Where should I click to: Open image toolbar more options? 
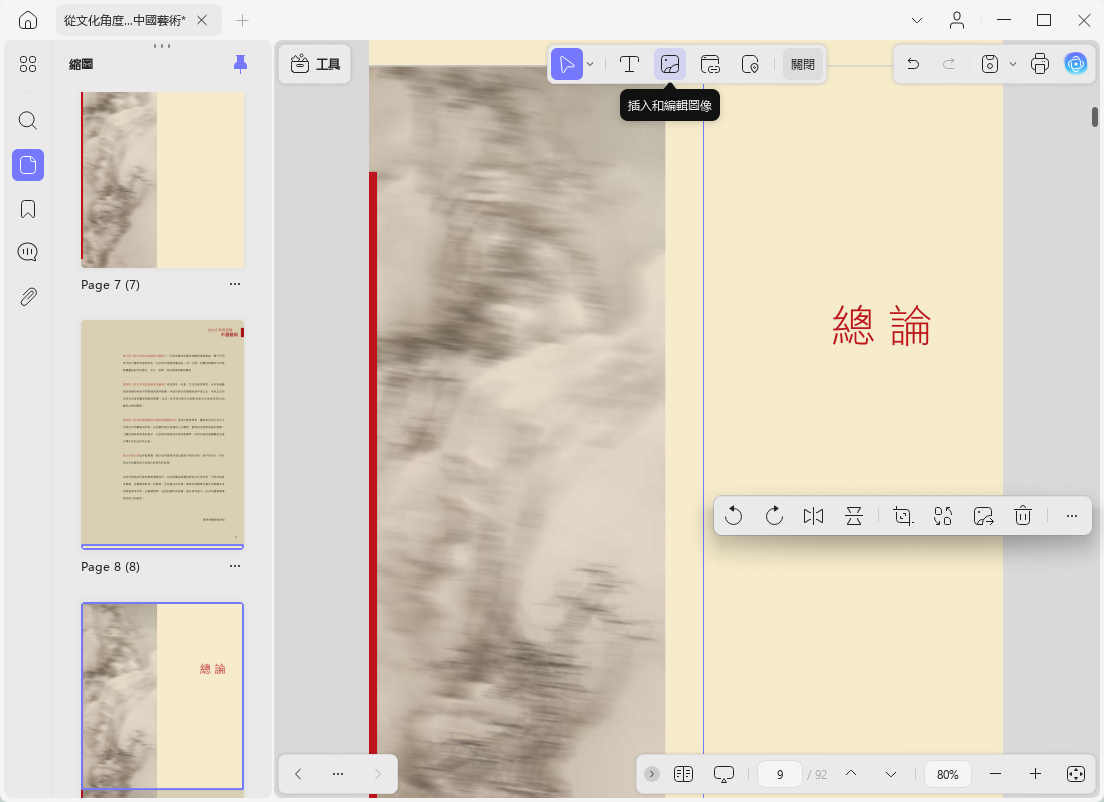[x=1072, y=516]
